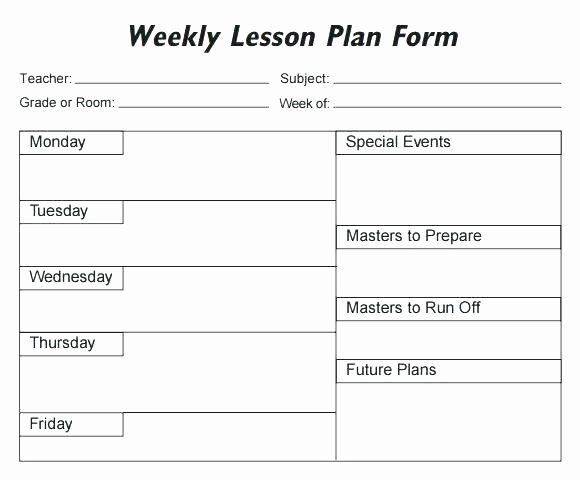Click the blank area under Tuesday
The height and width of the screenshot is (480, 580).
pyautogui.click(x=178, y=245)
